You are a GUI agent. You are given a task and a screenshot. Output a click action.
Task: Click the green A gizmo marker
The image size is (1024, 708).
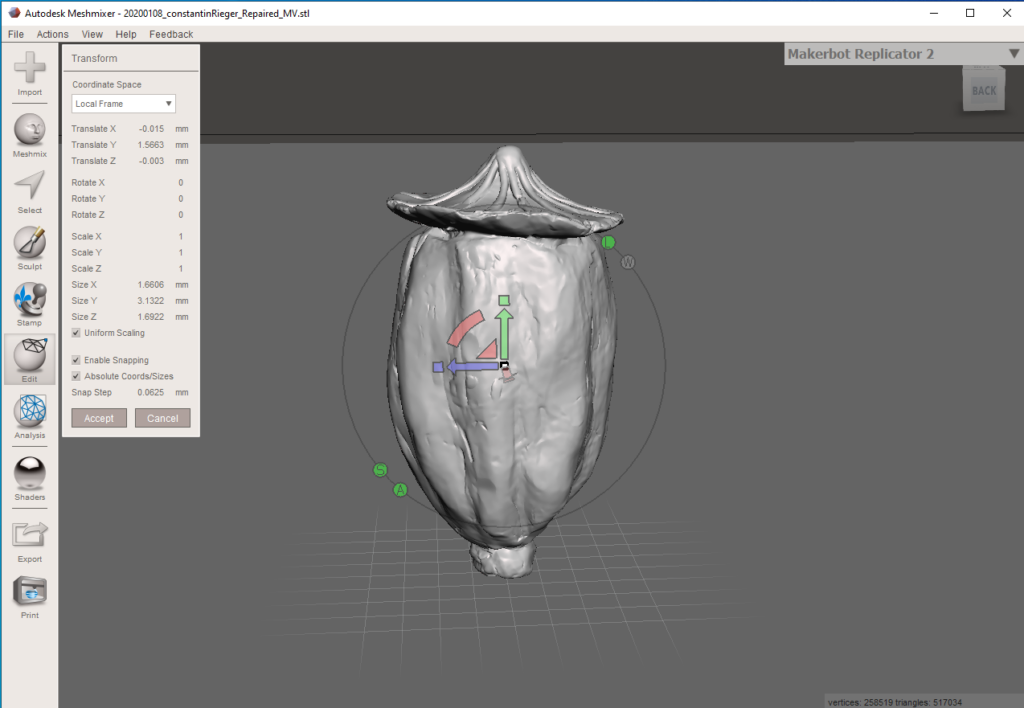click(x=400, y=490)
